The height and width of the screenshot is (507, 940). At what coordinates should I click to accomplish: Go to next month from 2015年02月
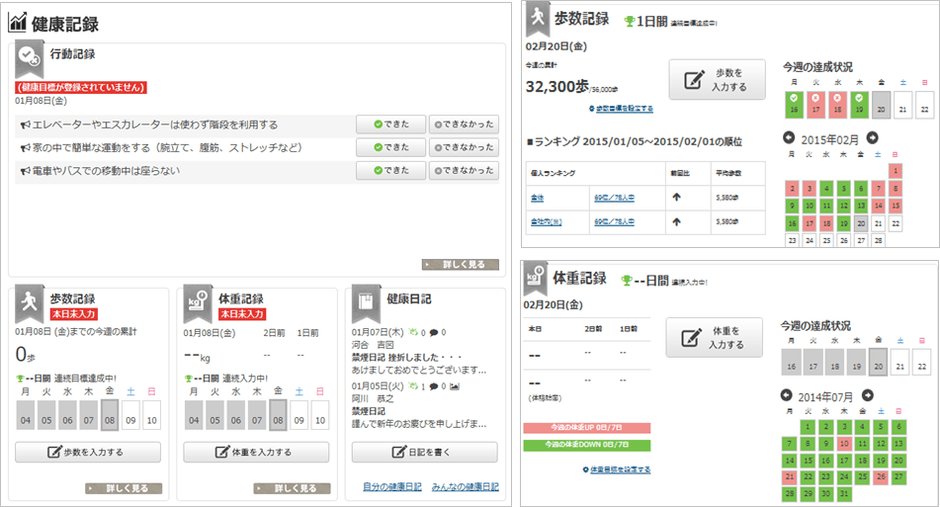[872, 138]
